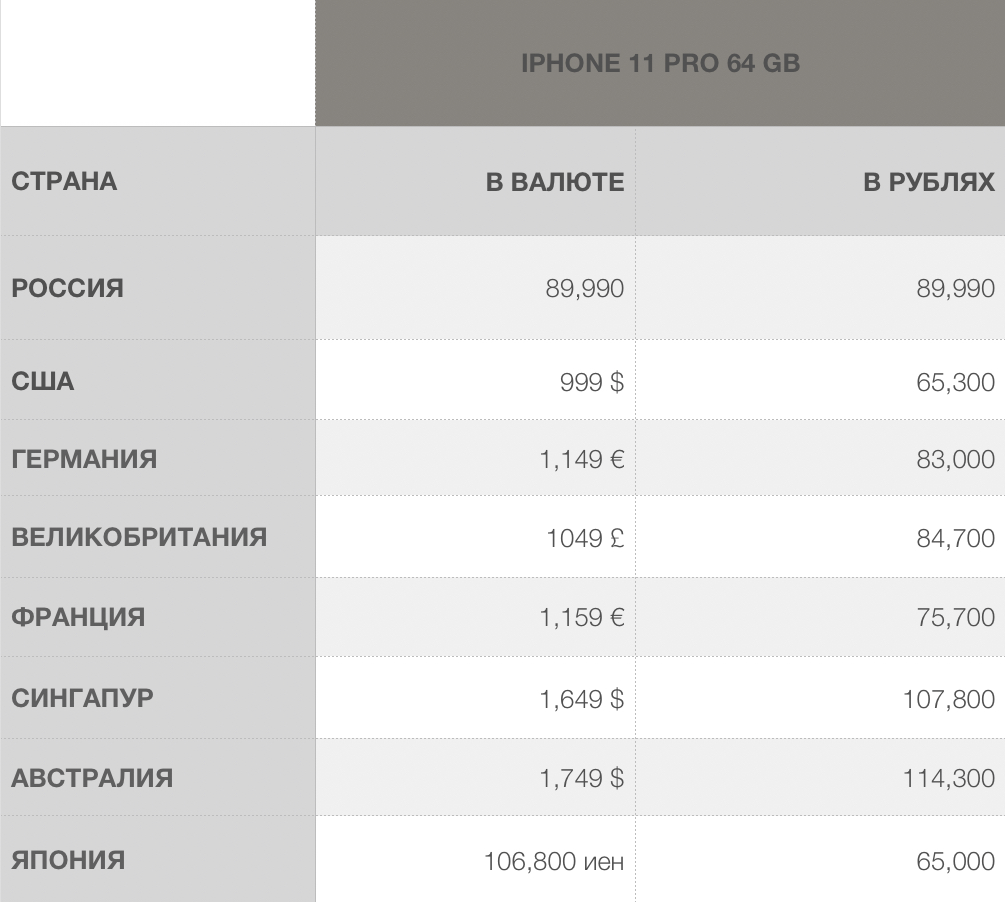The width and height of the screenshot is (1005, 902).
Task: Click the 1049 £ price cell
Action: [x=584, y=538]
